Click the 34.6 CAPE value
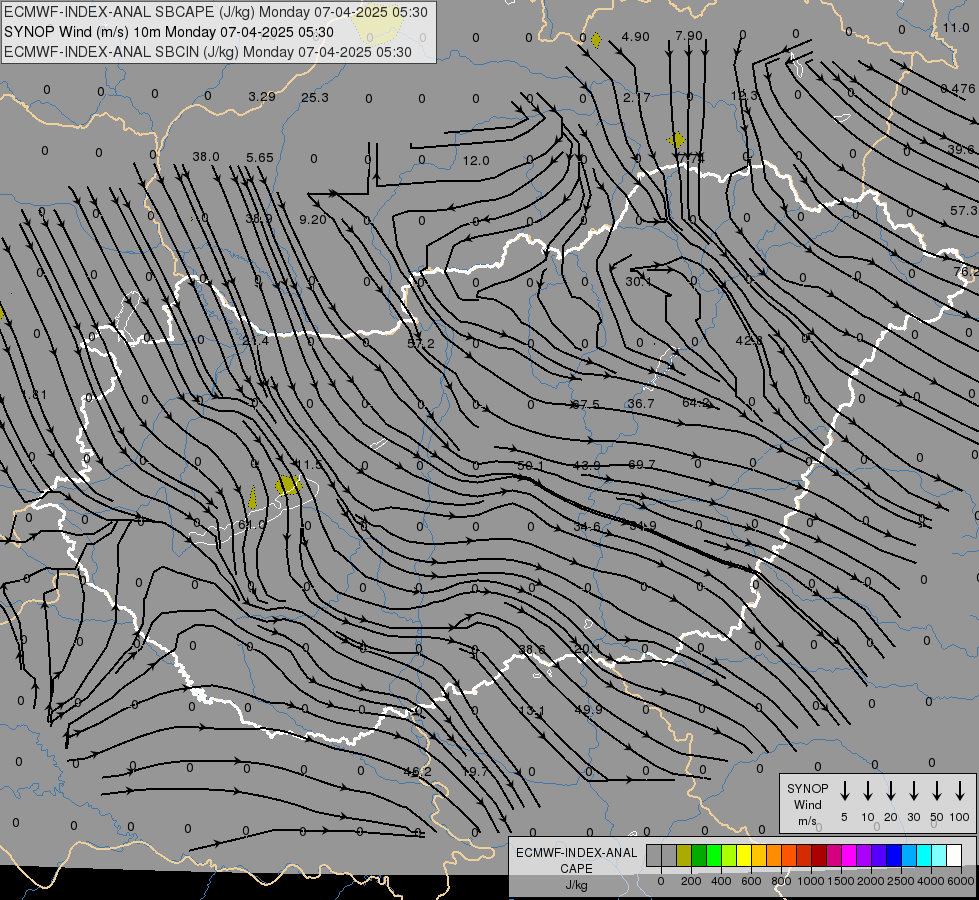The image size is (979, 900). pyautogui.click(x=587, y=527)
